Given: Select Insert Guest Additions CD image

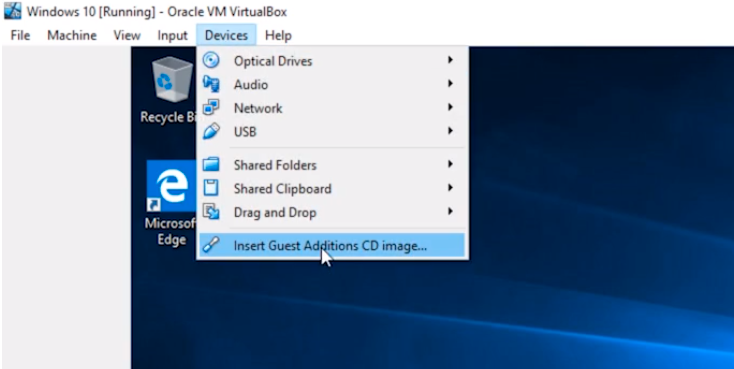Looking at the screenshot, I should [x=332, y=245].
